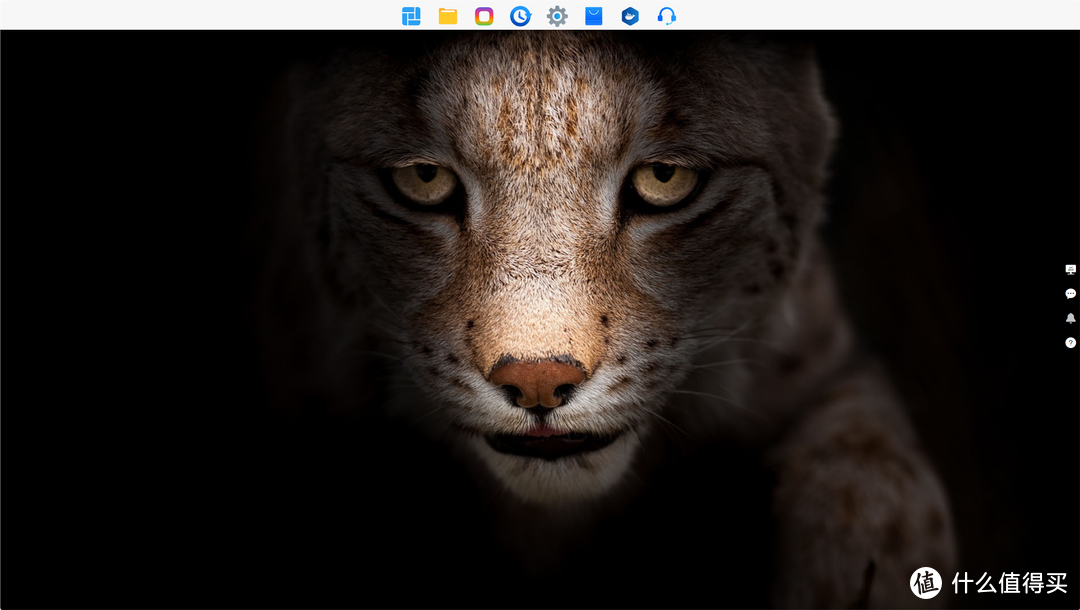The width and height of the screenshot is (1080, 610).
Task: Launch the colorful square photos app
Action: tap(484, 16)
